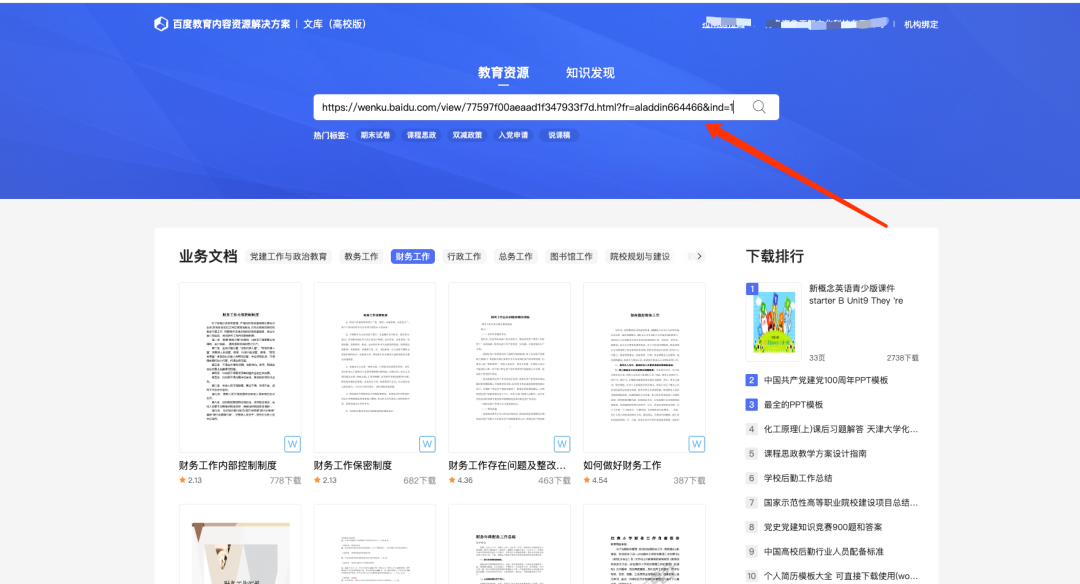Open 中国共产党建党100周年PPT模板 ranking link
1080x584 pixels.
tap(826, 380)
